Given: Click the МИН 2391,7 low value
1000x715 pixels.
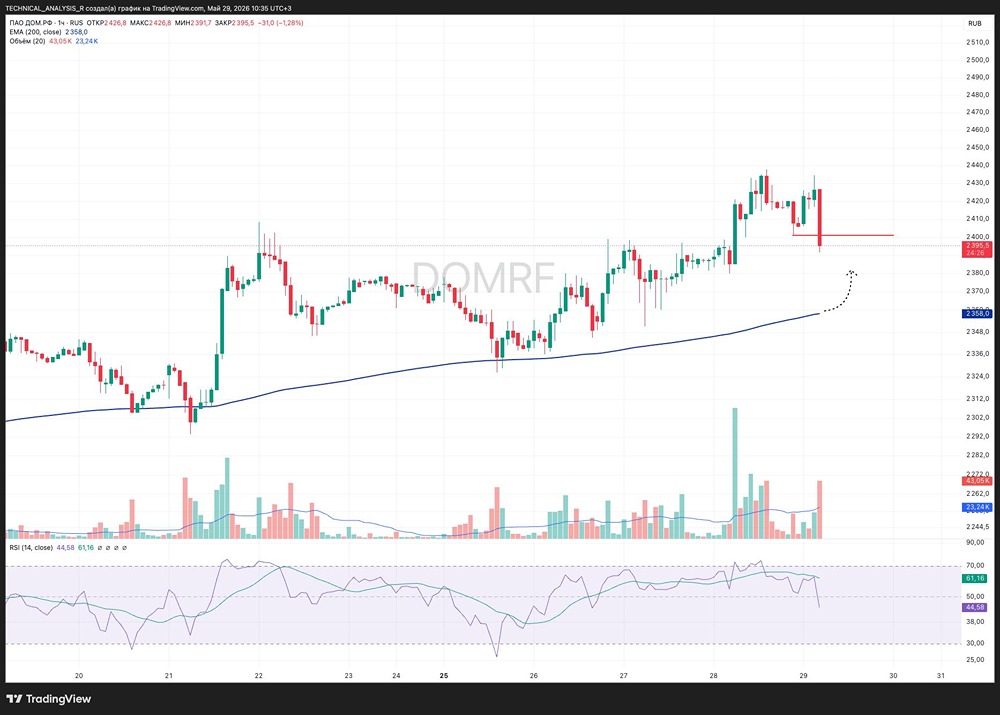Looking at the screenshot, I should click(x=193, y=23).
